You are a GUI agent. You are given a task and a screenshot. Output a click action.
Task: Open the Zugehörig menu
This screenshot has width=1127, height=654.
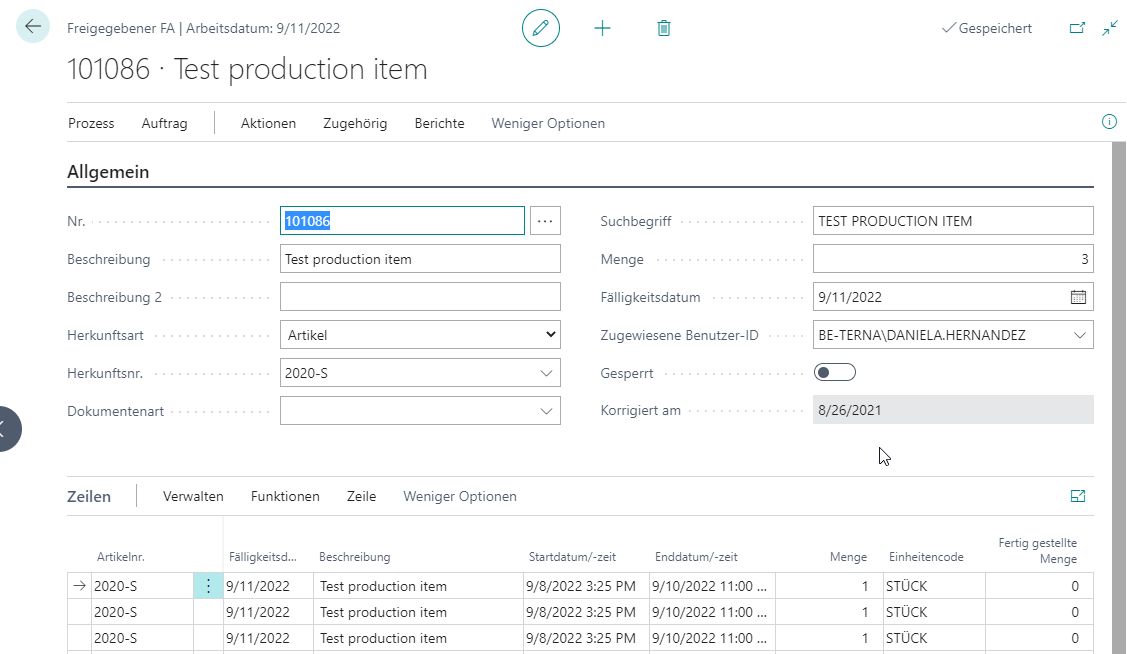tap(355, 123)
